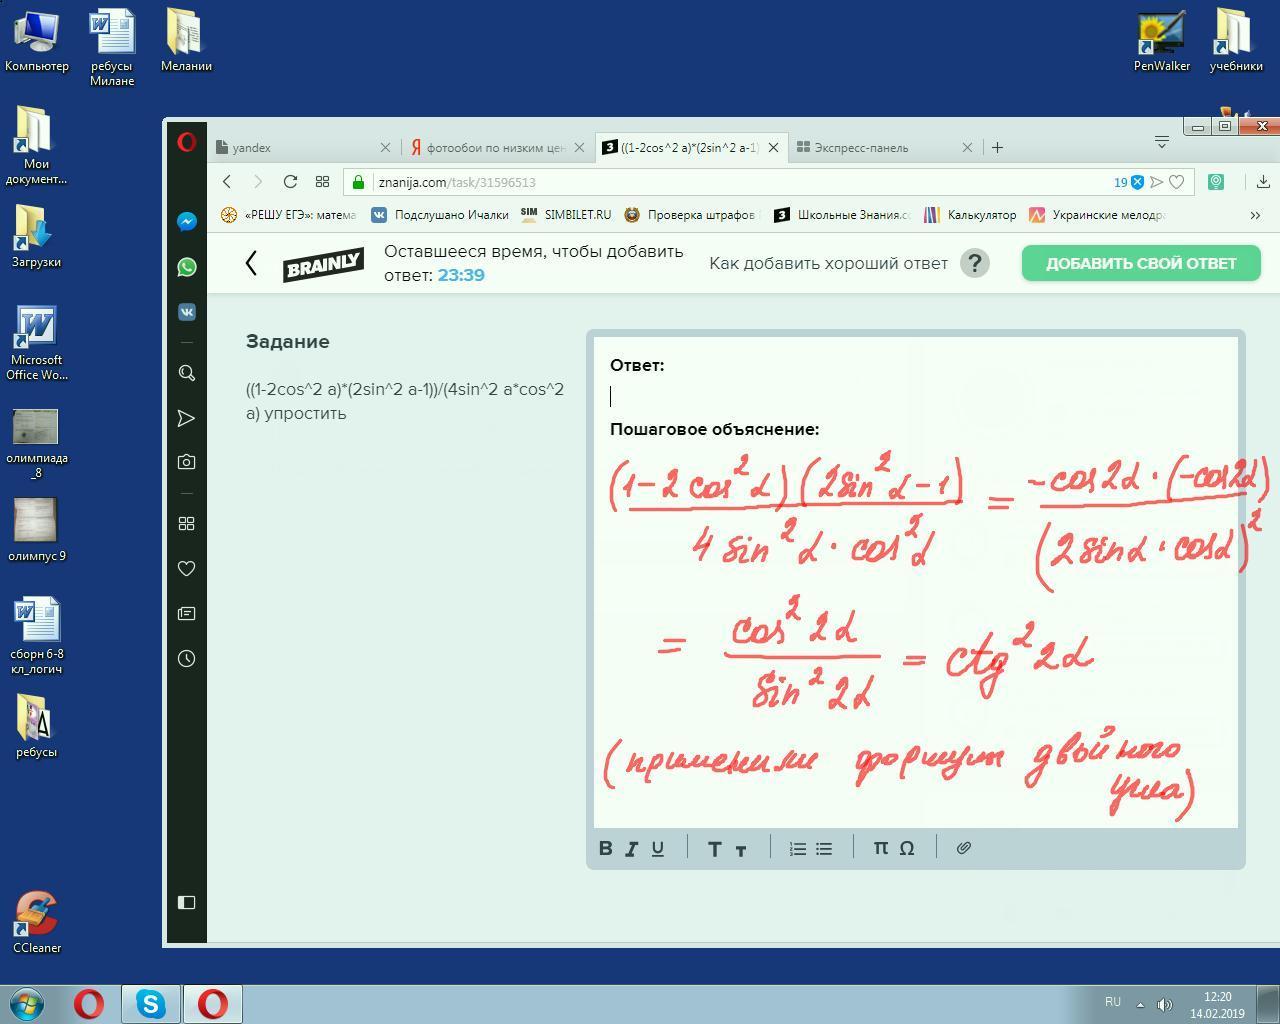The height and width of the screenshot is (1024, 1280).
Task: Click ДОБАВИТЬ СВОЙ ОТВЕТ button
Action: [x=1141, y=263]
